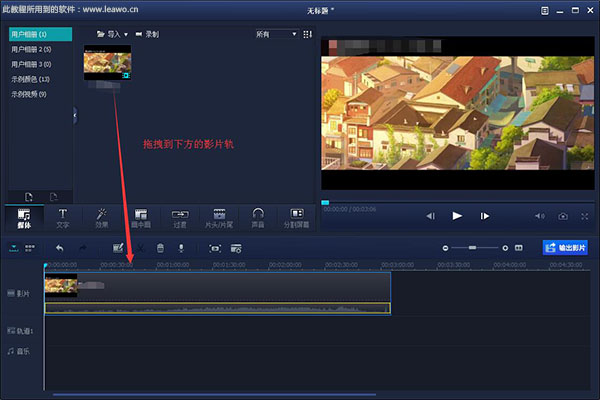This screenshot has height=400, width=600.
Task: Click timeline ruler at 00:01:00:00
Action: pos(173,265)
